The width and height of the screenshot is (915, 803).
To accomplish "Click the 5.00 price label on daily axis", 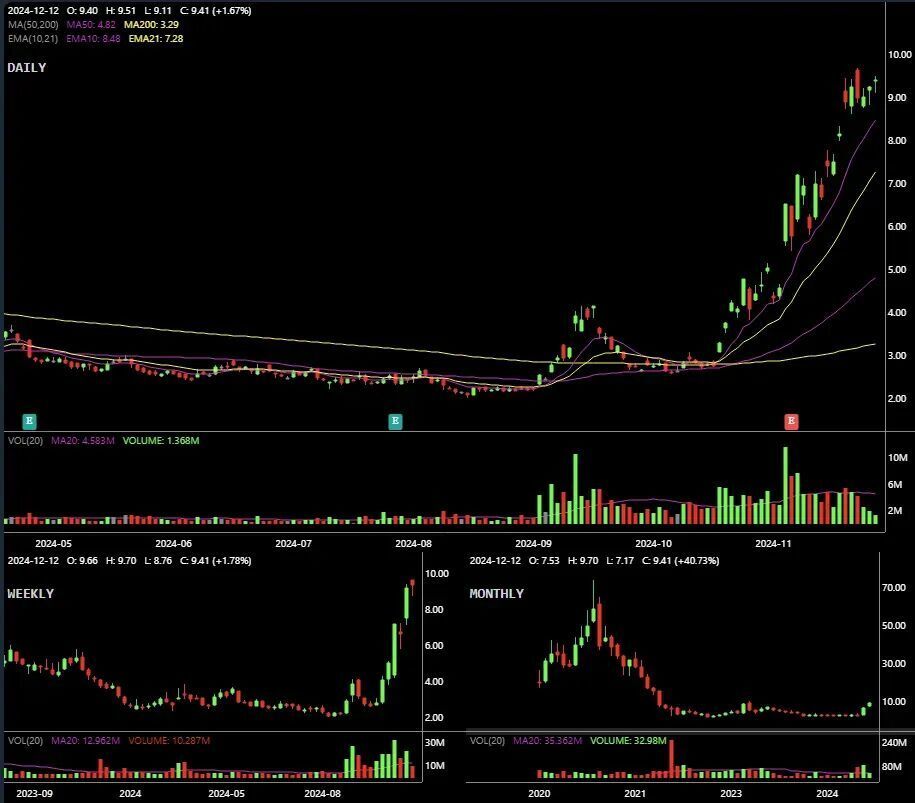I will (897, 270).
